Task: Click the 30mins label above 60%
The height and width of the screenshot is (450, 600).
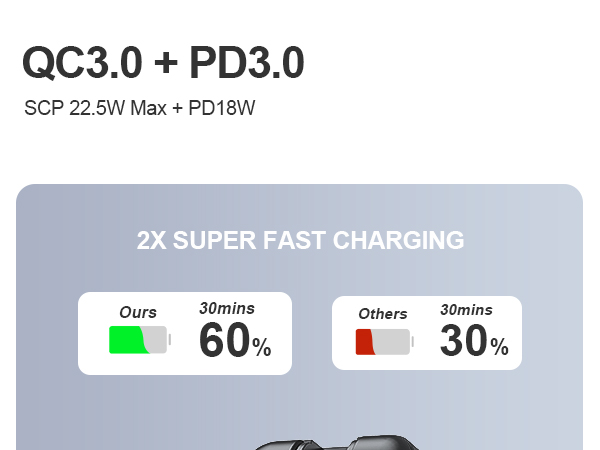Action: (226, 308)
